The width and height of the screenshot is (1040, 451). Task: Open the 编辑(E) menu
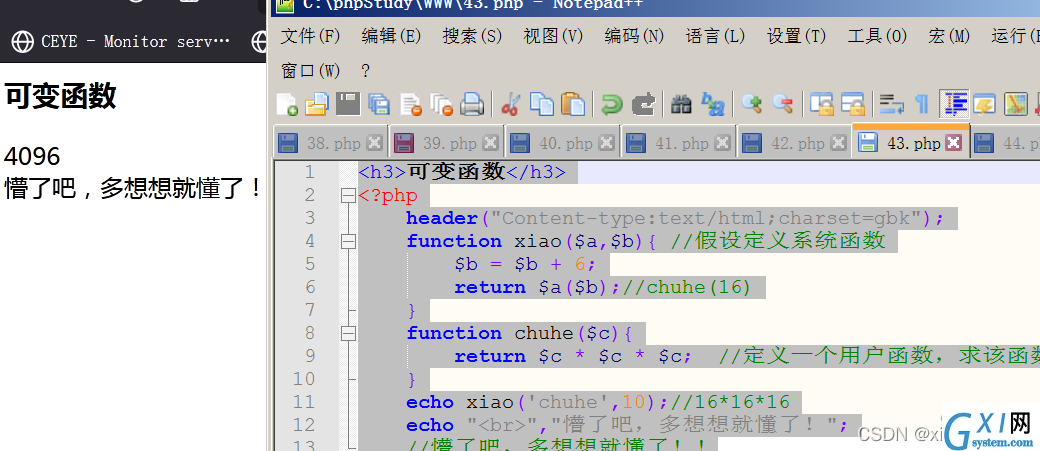click(391, 36)
